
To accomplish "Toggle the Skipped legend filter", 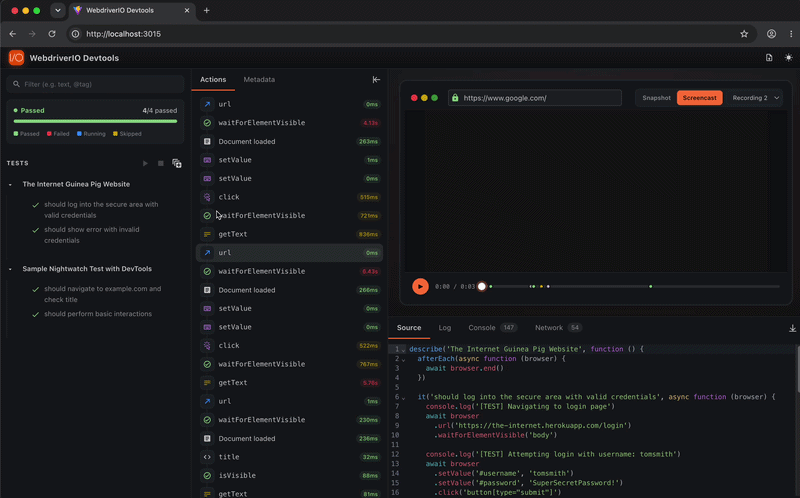I will pos(127,134).
